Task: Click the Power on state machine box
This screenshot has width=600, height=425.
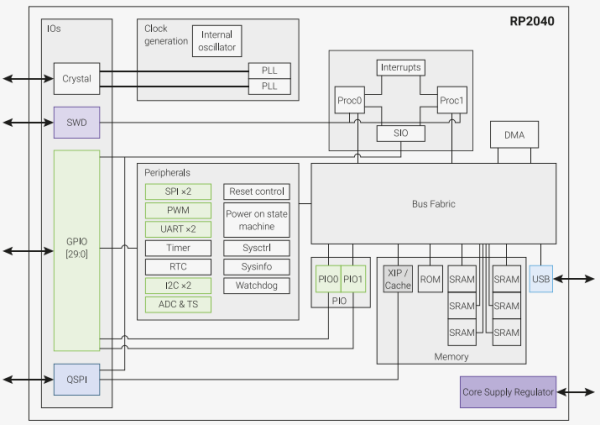Action: [x=256, y=220]
